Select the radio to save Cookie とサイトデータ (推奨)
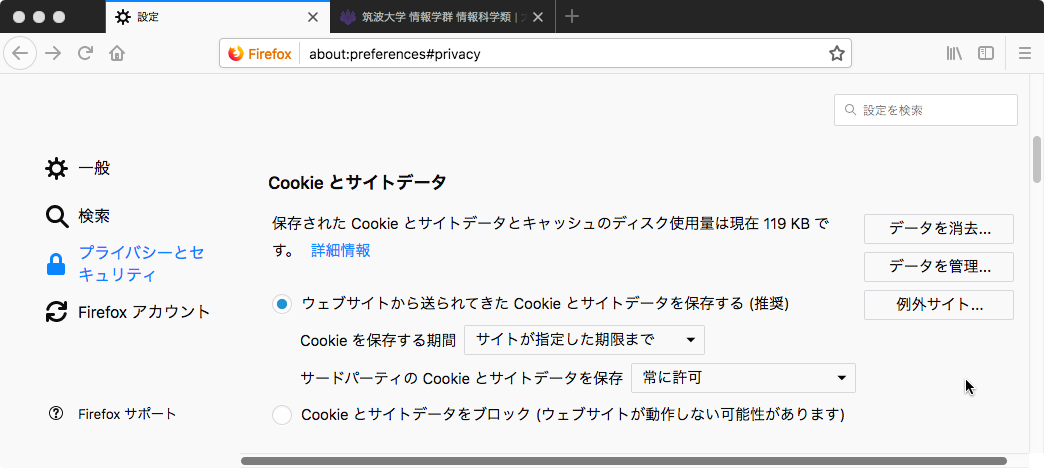Image resolution: width=1044 pixels, height=468 pixels. point(282,304)
